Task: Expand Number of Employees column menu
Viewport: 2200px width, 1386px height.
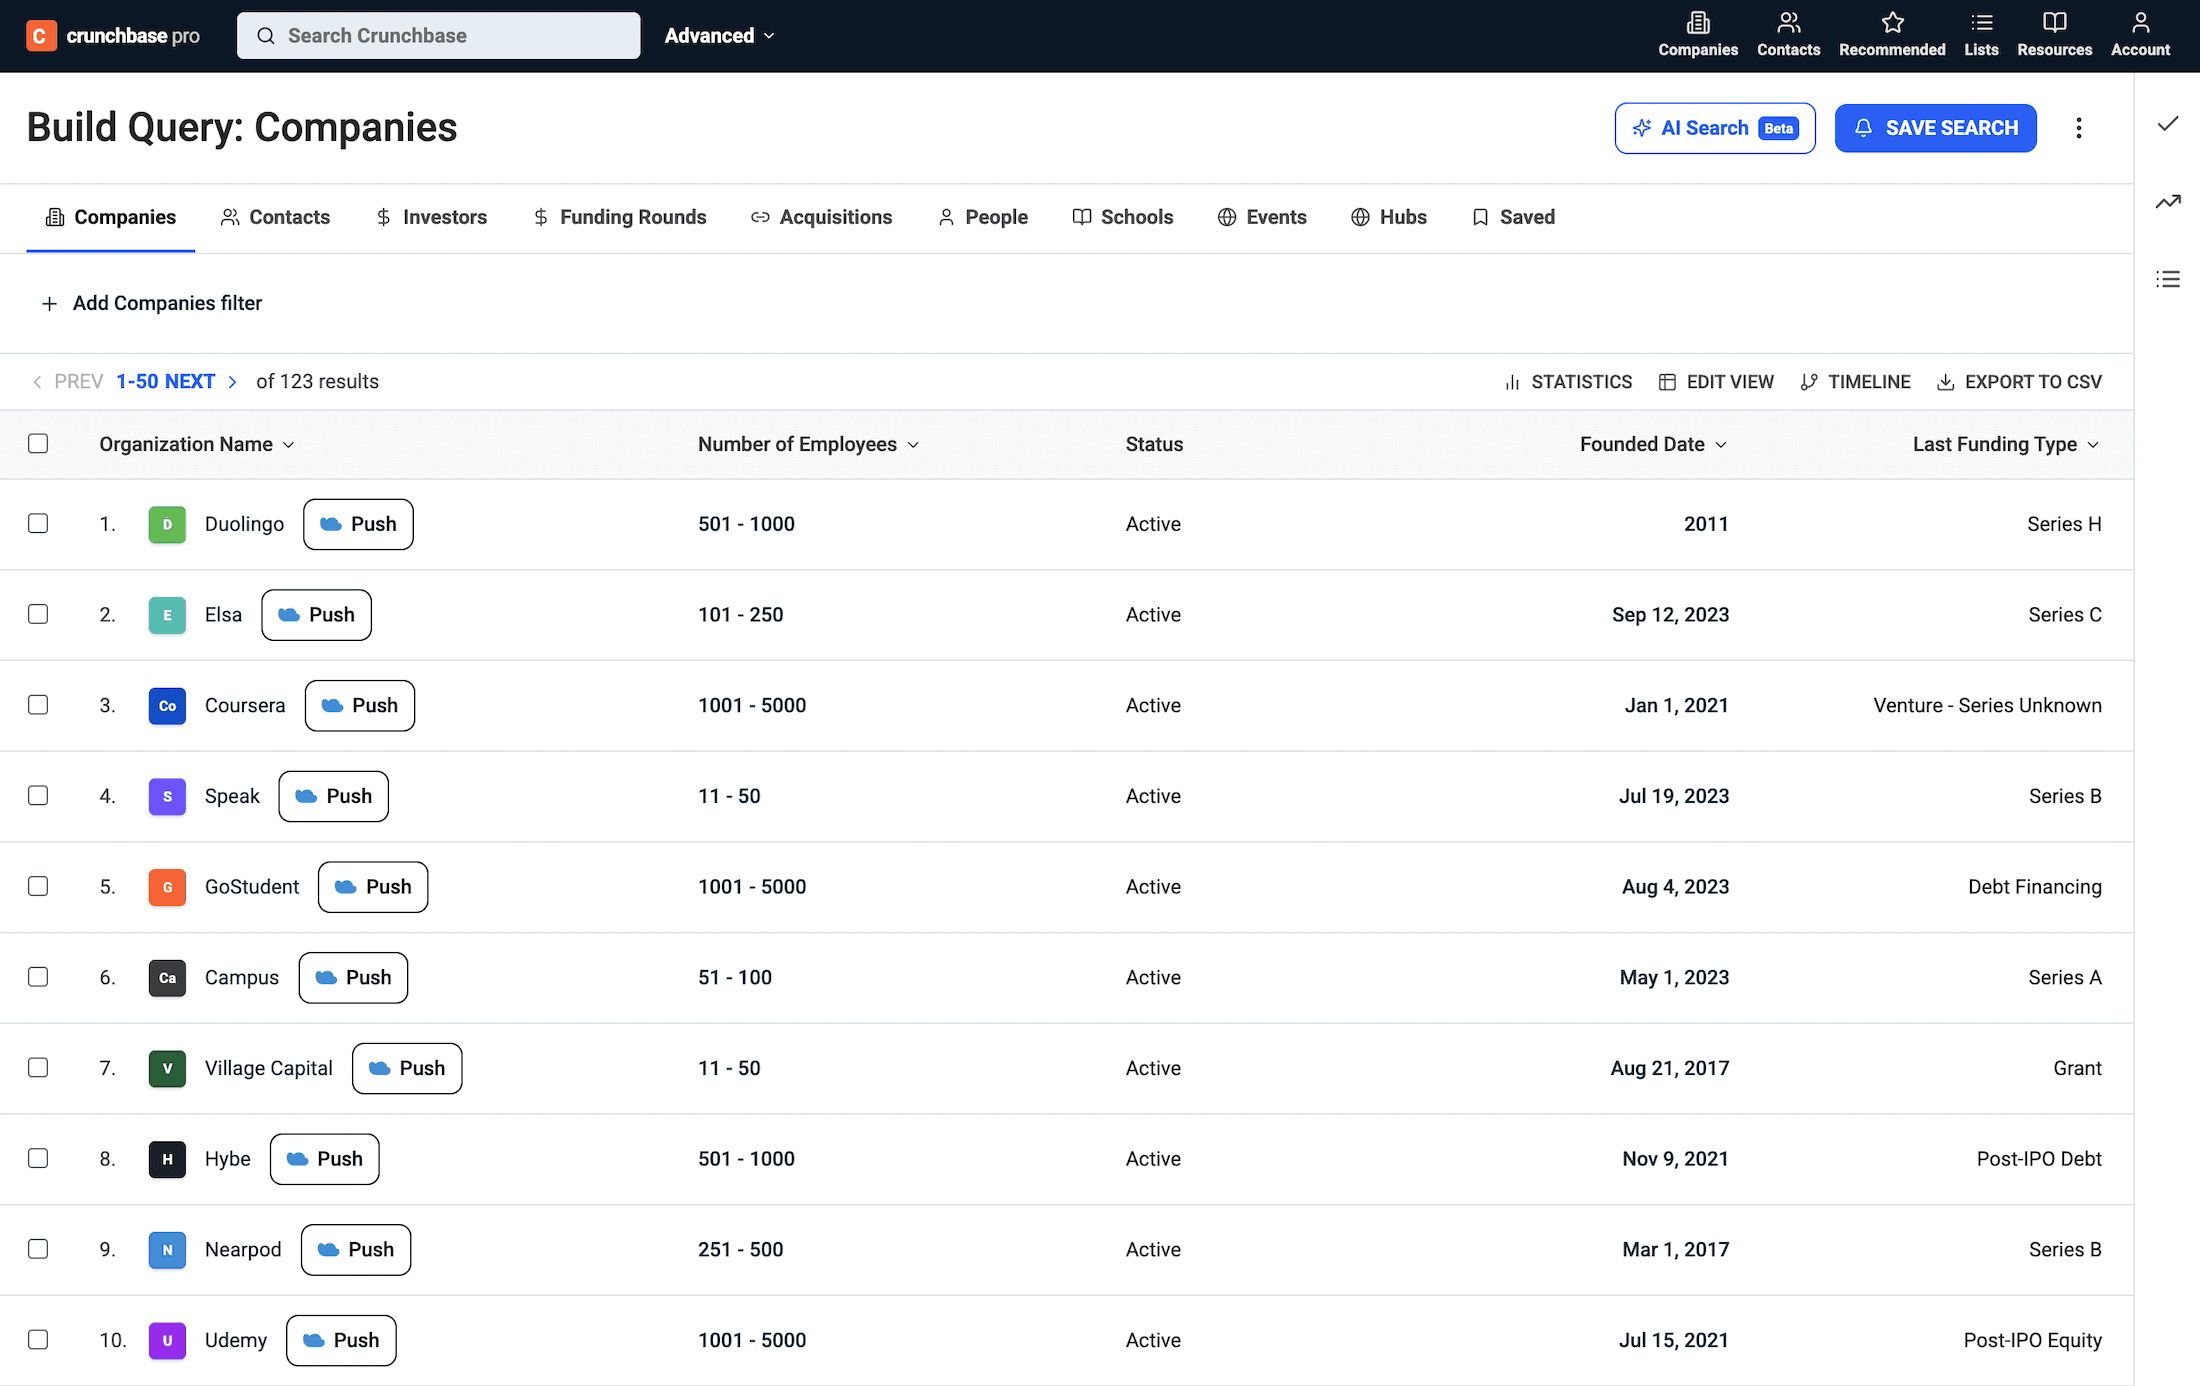Action: pos(913,445)
